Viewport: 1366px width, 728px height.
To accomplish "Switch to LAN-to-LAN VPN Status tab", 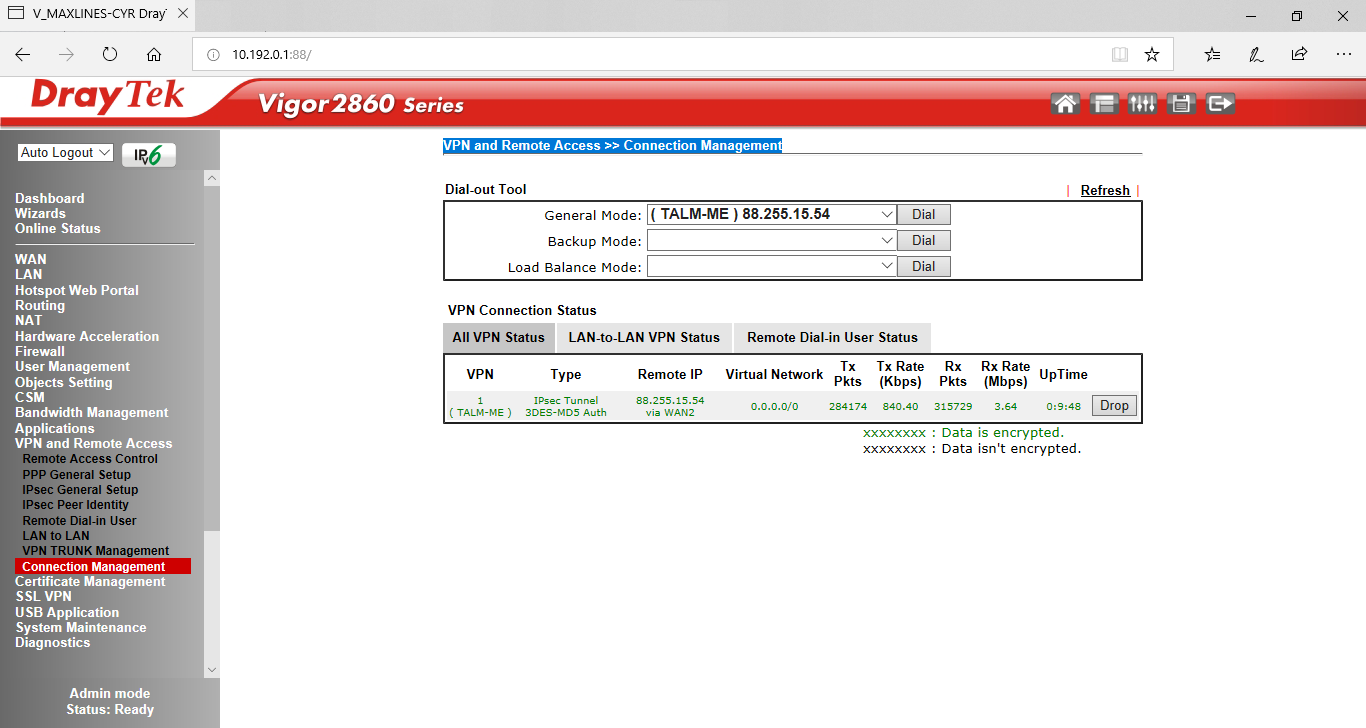I will pyautogui.click(x=644, y=338).
